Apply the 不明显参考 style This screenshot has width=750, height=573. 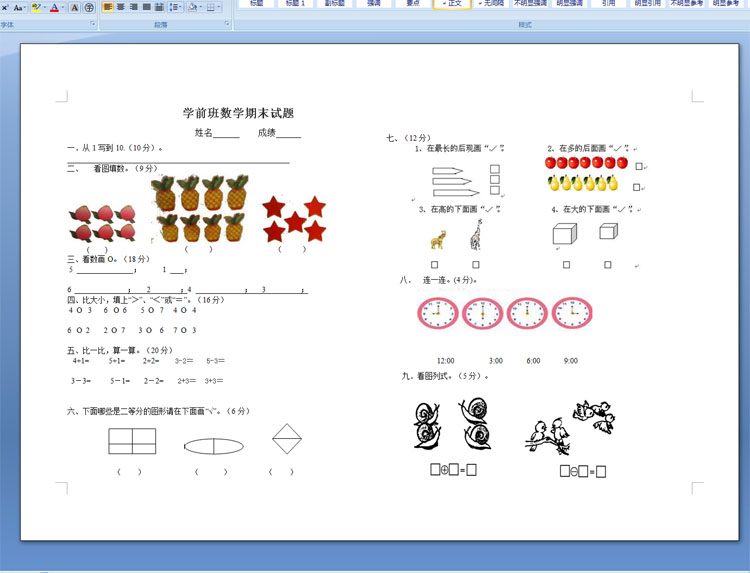[x=687, y=3]
